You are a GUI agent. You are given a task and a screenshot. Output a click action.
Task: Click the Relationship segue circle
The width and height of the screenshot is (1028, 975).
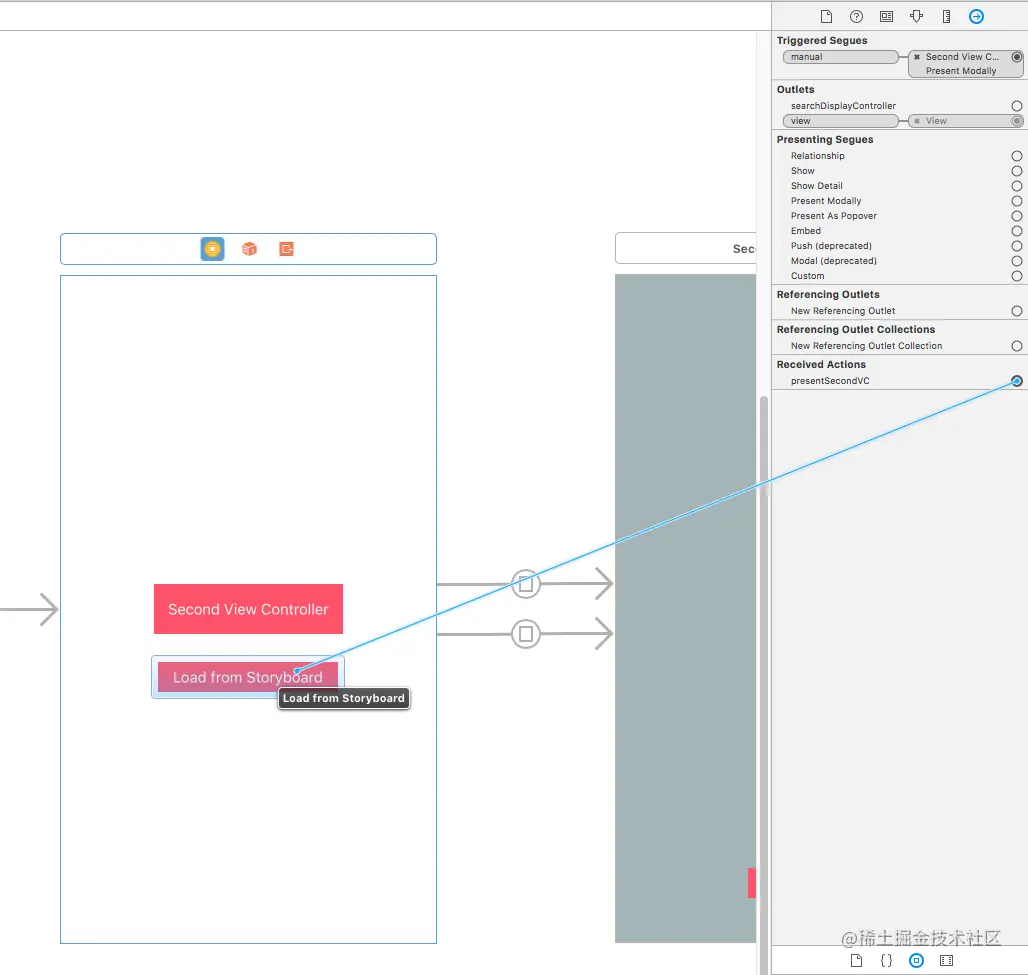pyautogui.click(x=1016, y=156)
